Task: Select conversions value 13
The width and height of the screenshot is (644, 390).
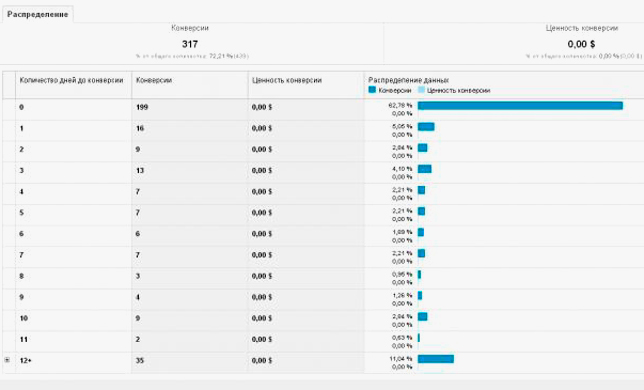Action: click(x=140, y=171)
